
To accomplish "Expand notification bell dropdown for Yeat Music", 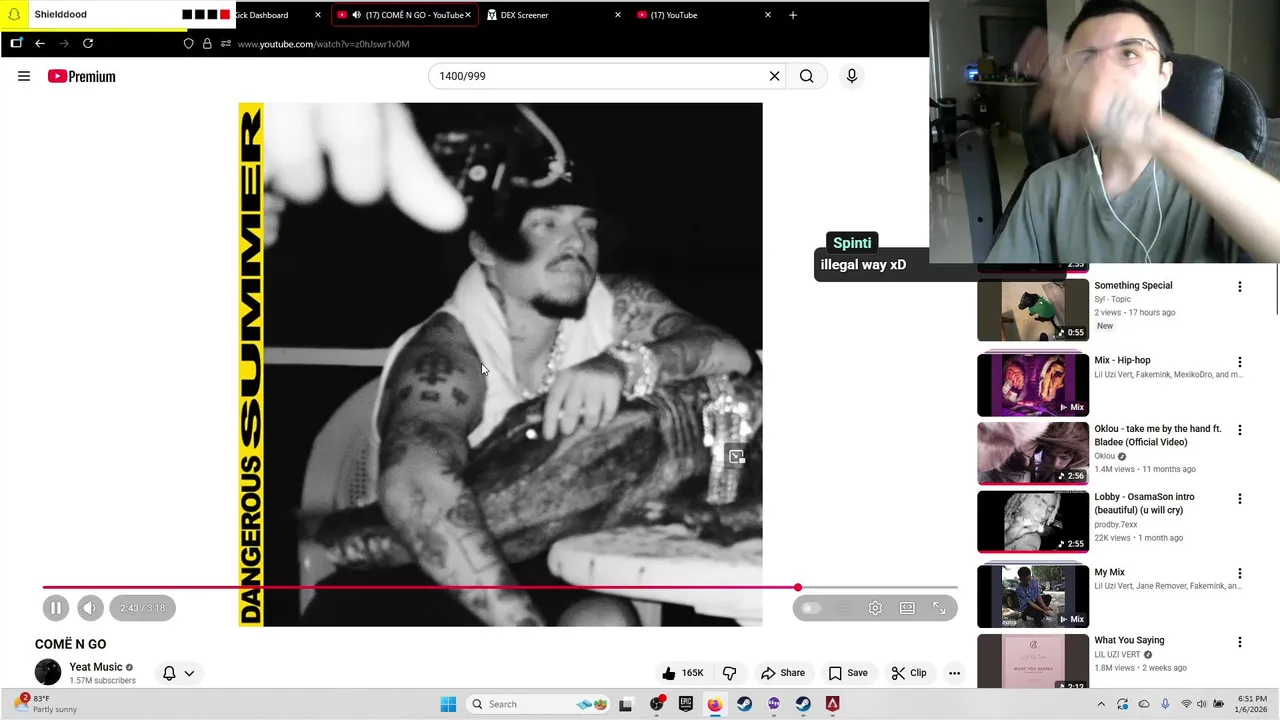I will pos(178,673).
